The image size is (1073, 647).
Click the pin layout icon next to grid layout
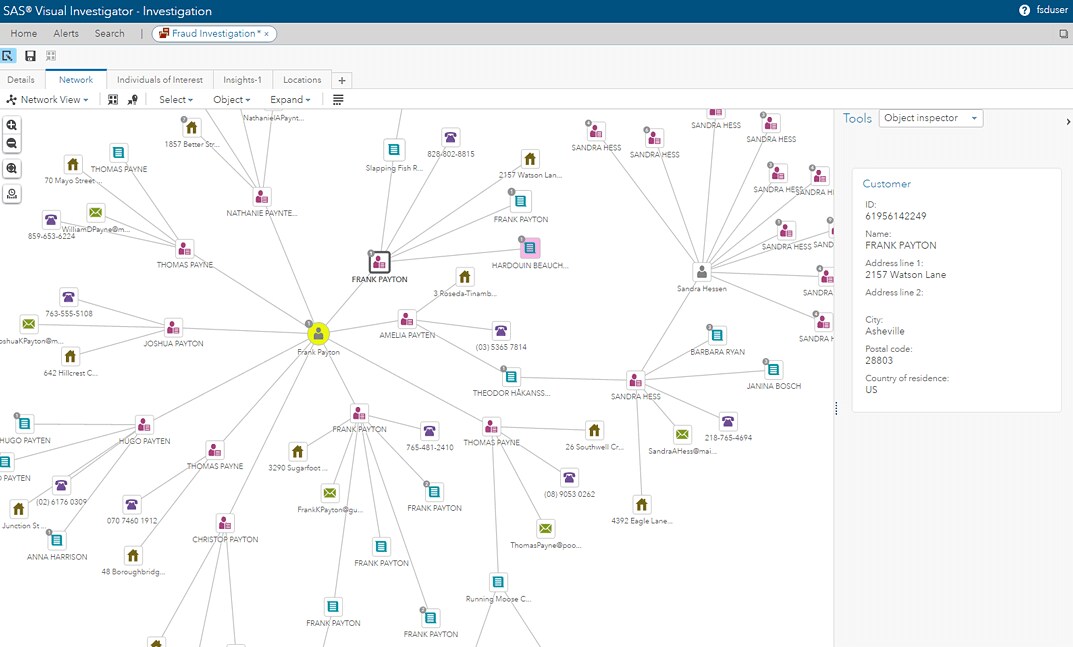pos(131,99)
